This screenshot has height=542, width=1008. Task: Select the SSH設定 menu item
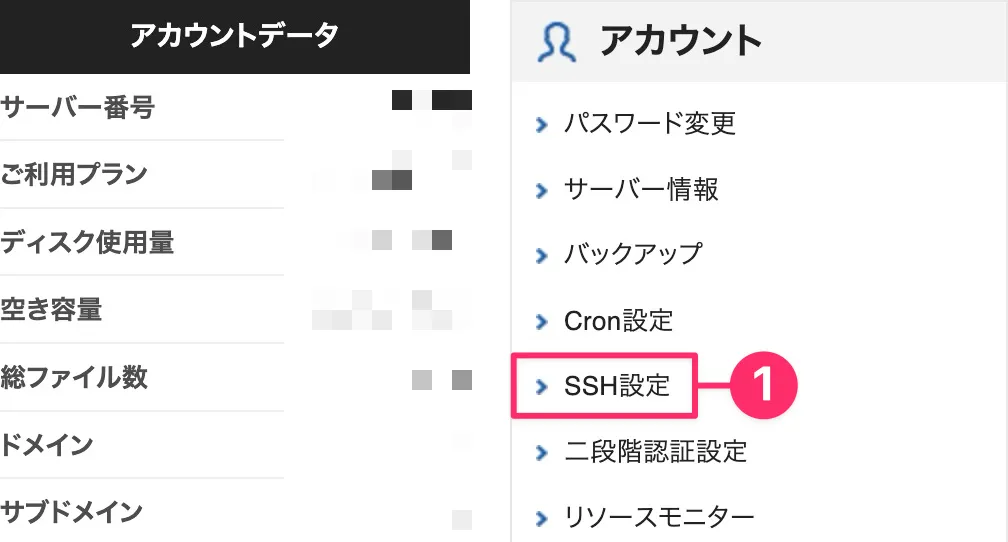pos(617,386)
